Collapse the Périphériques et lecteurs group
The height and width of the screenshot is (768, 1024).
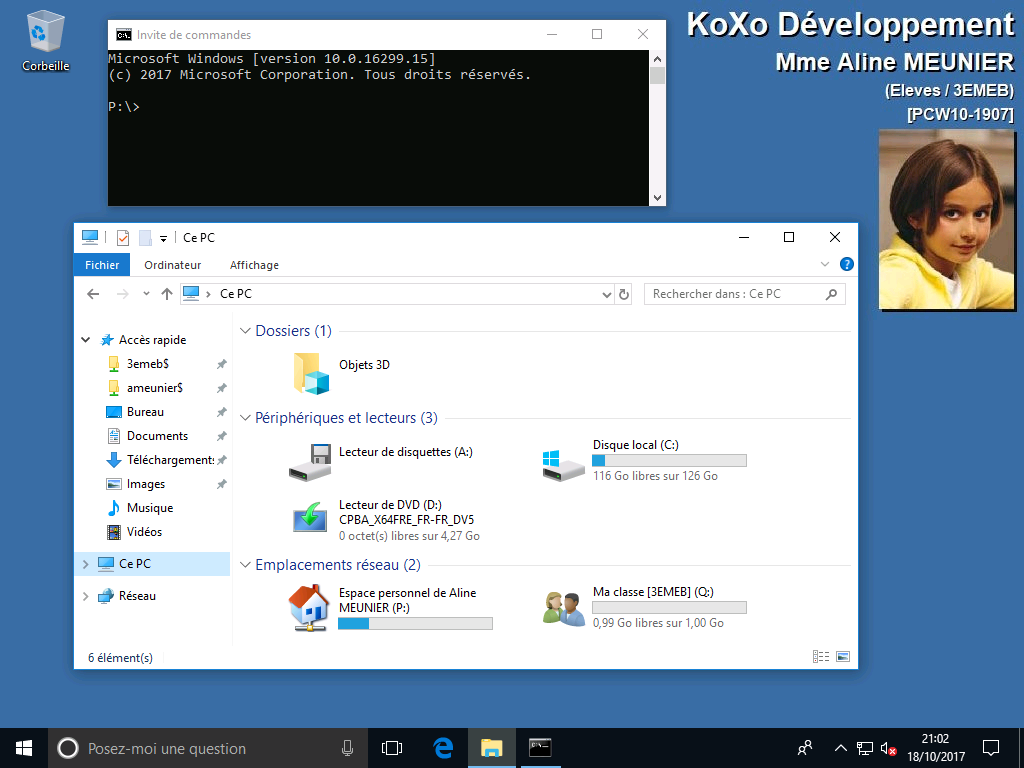pos(246,418)
